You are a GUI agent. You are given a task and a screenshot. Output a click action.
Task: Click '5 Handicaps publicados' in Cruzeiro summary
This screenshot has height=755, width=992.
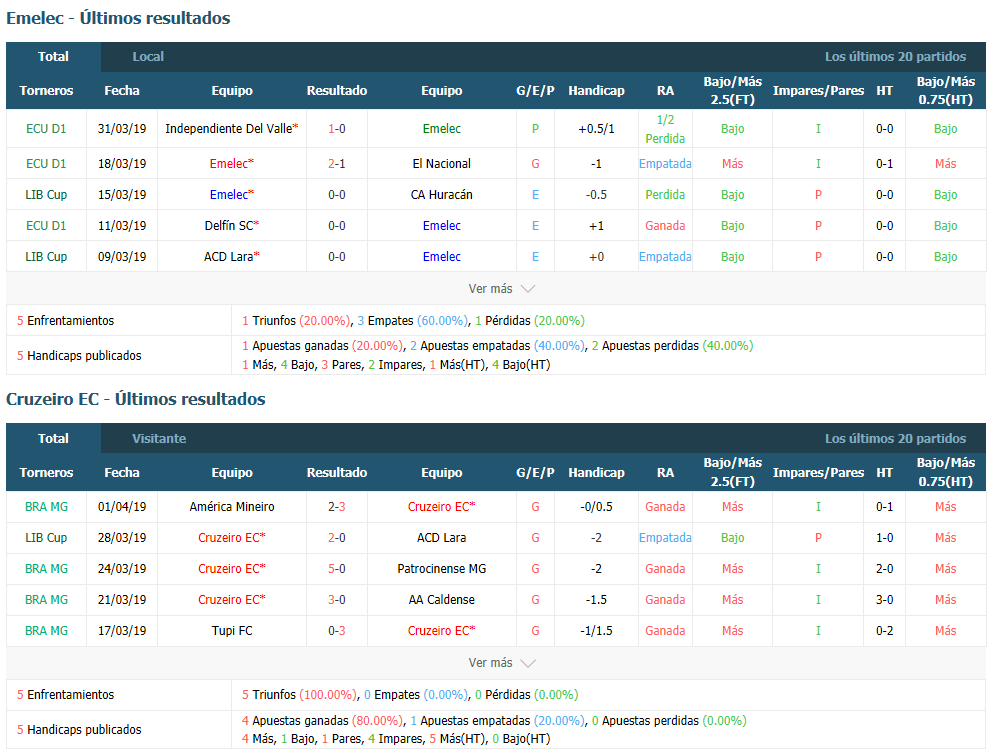79,729
